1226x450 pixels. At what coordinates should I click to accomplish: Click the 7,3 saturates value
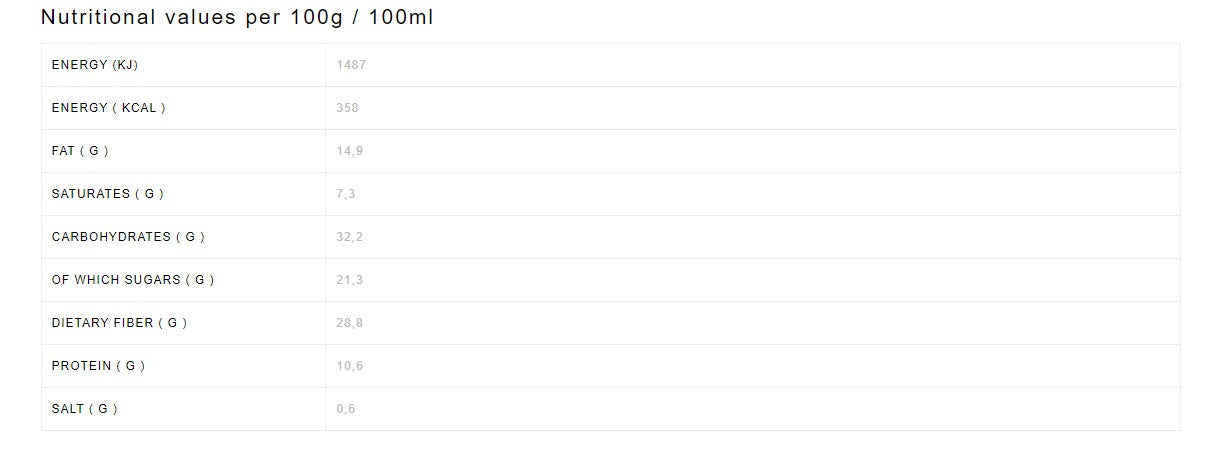click(345, 194)
